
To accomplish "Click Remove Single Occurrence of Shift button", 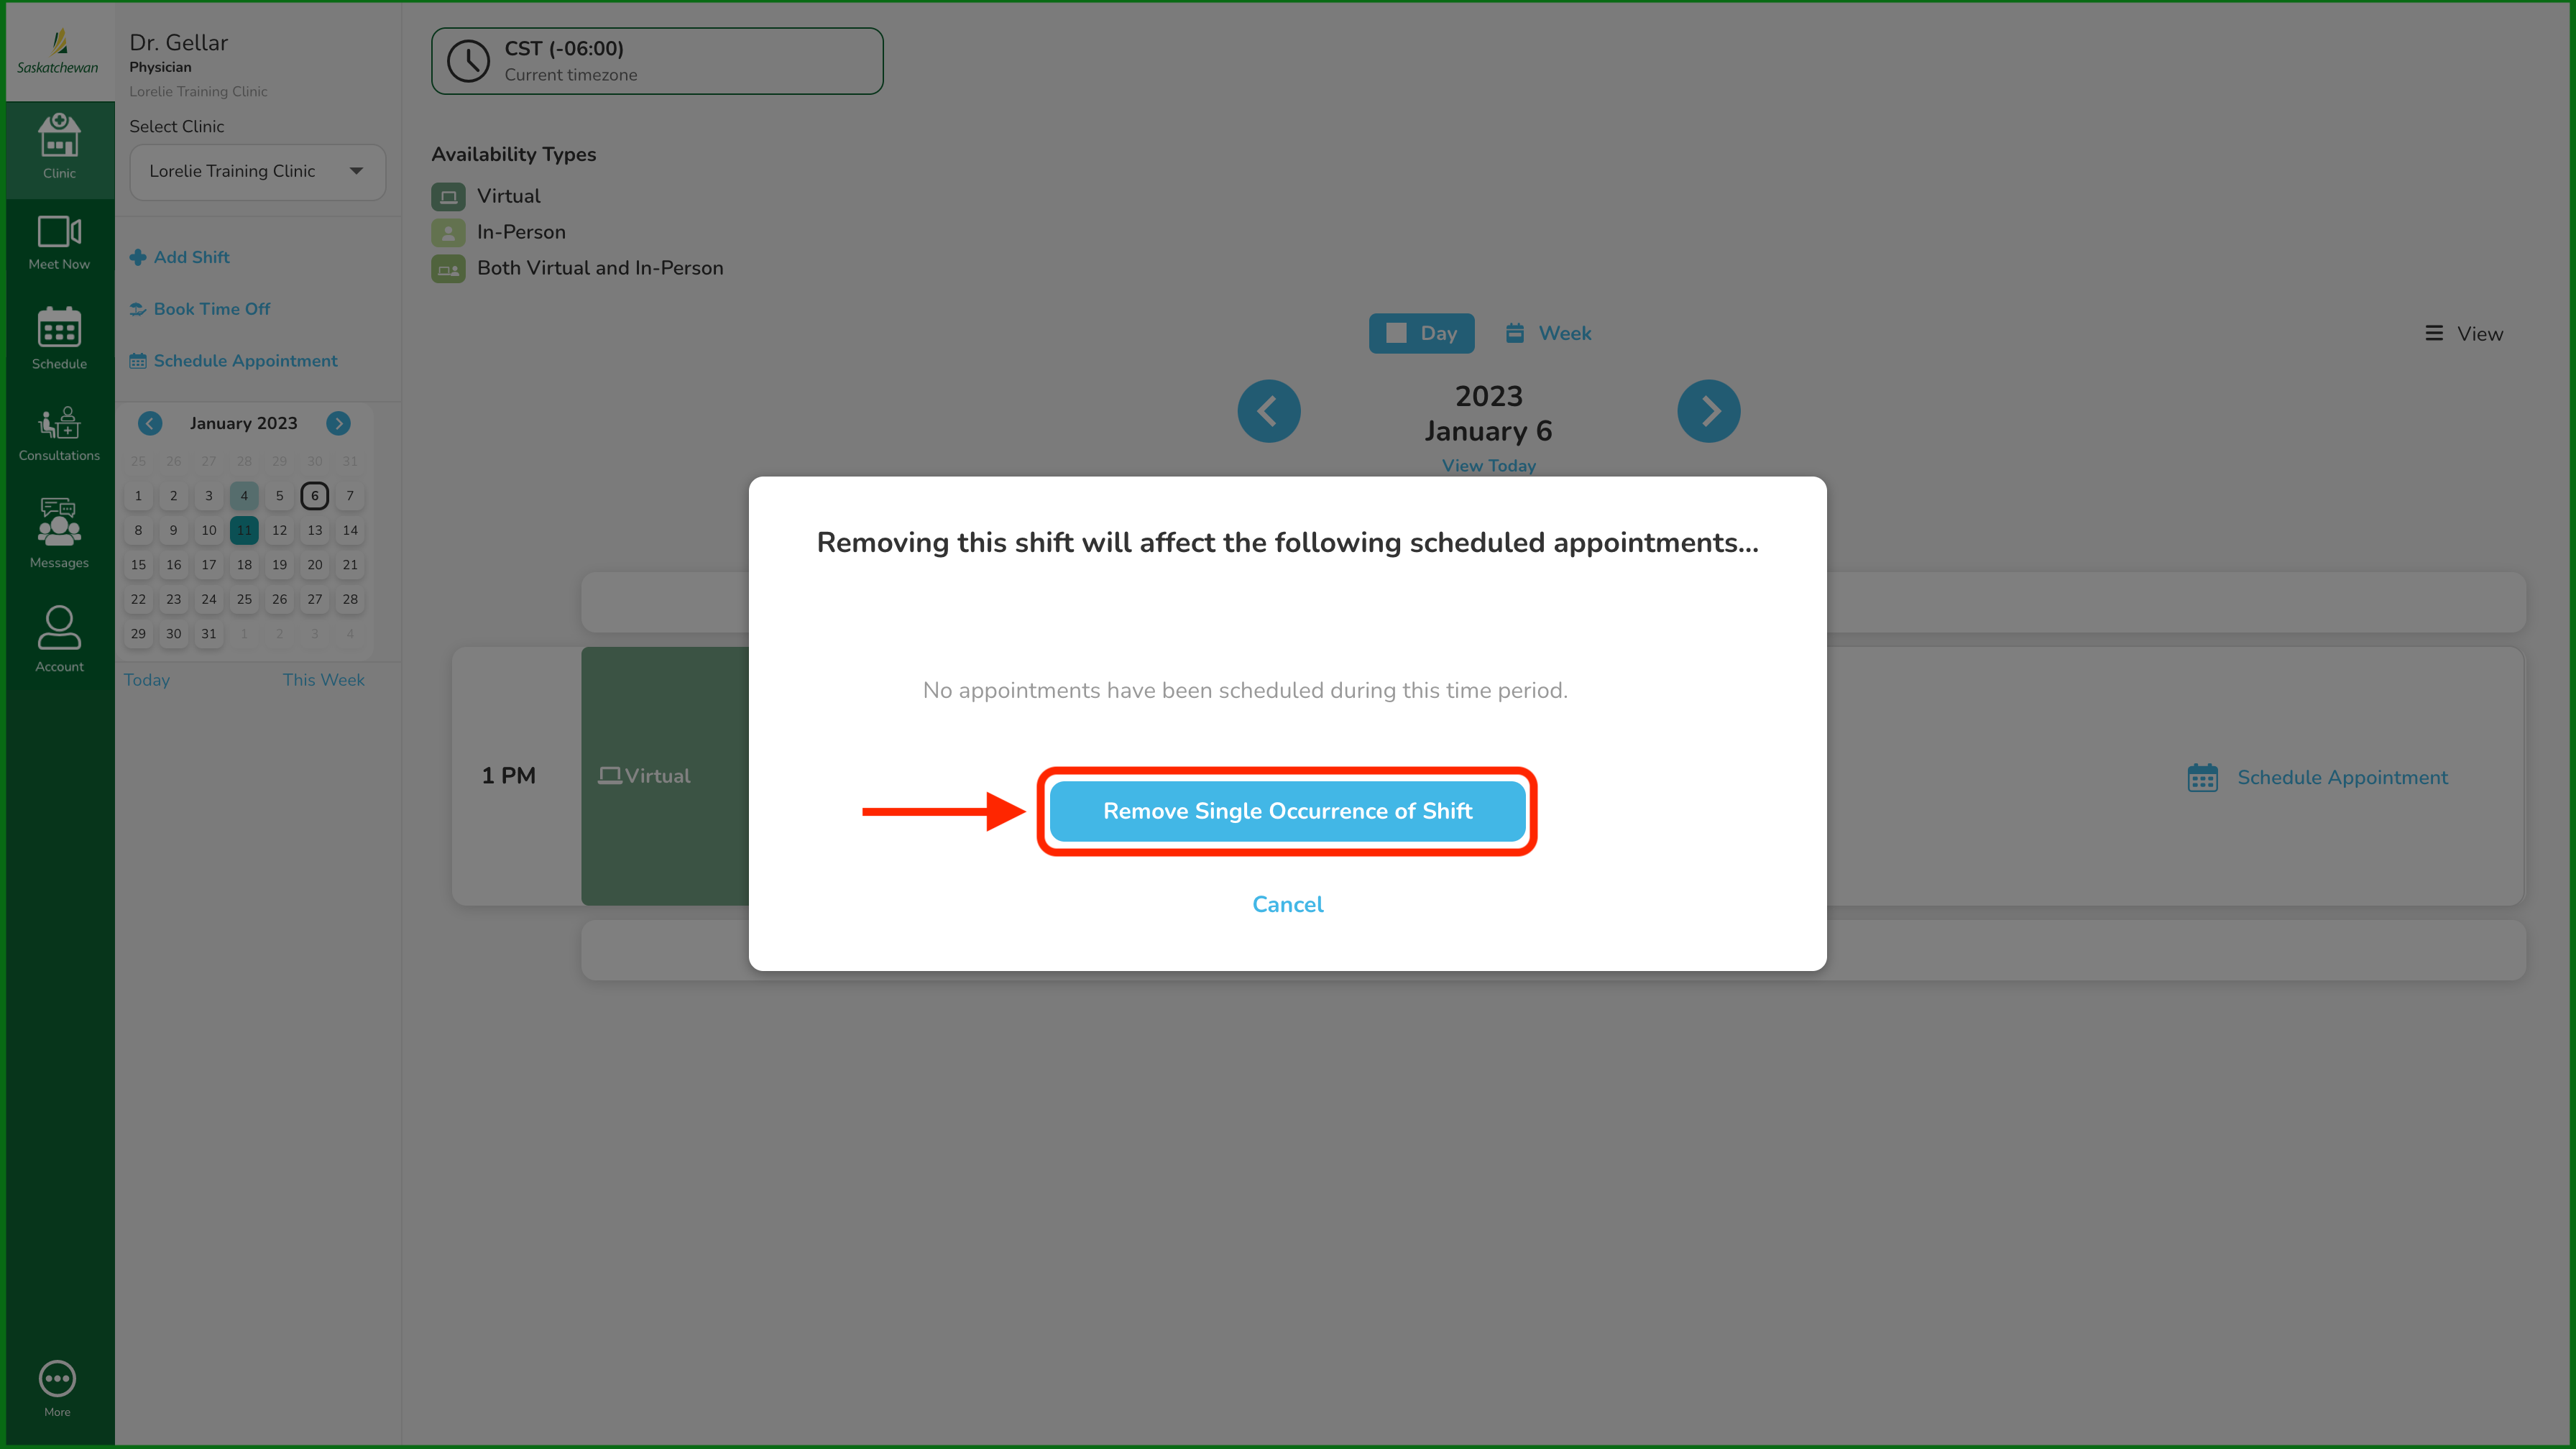I will (1288, 810).
